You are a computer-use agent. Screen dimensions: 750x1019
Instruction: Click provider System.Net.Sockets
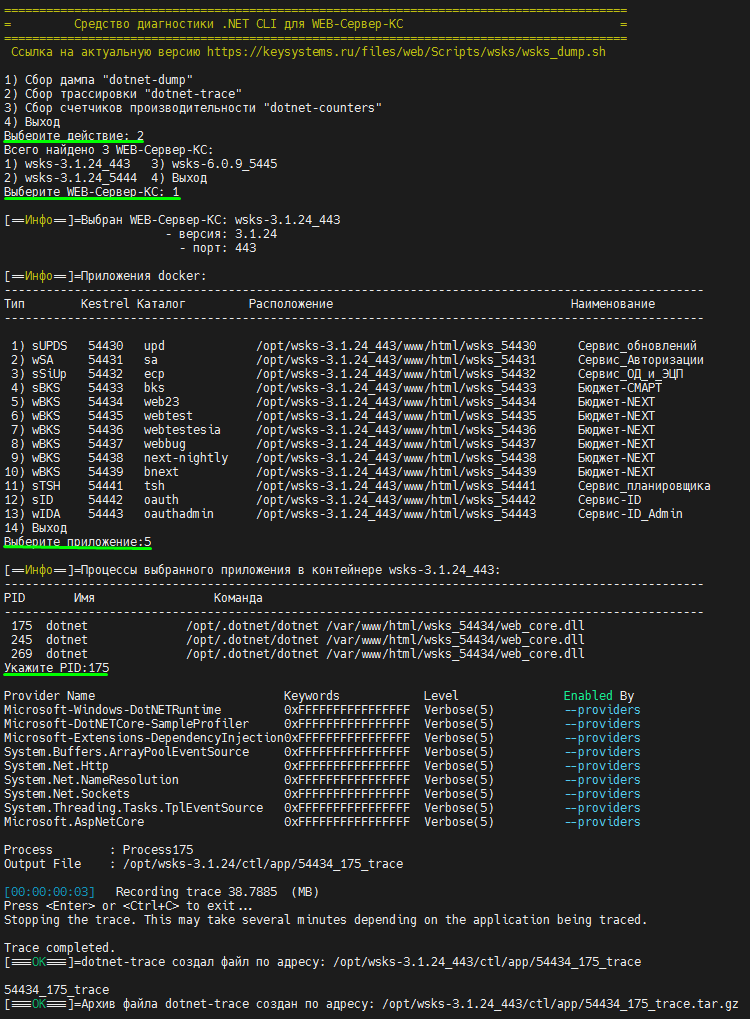[67, 794]
